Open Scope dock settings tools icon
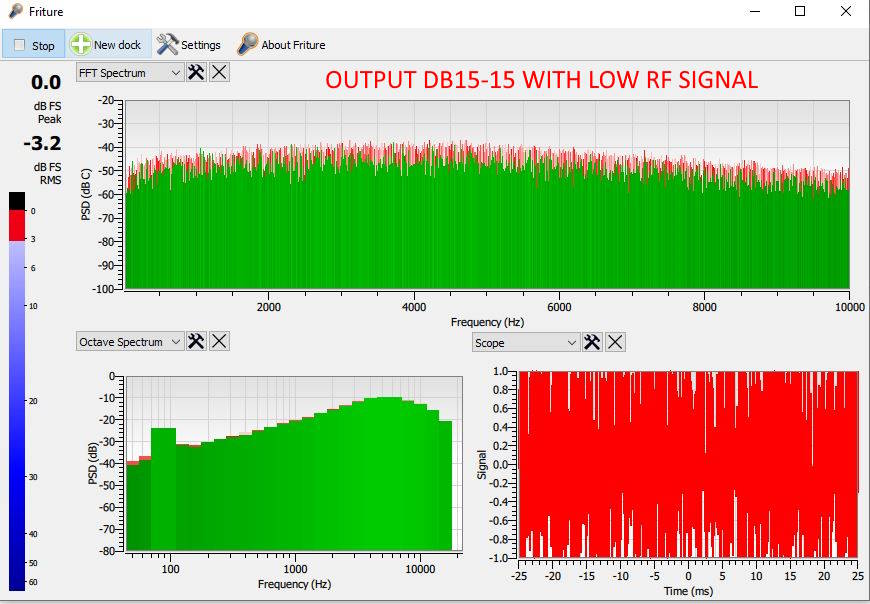 click(x=592, y=342)
